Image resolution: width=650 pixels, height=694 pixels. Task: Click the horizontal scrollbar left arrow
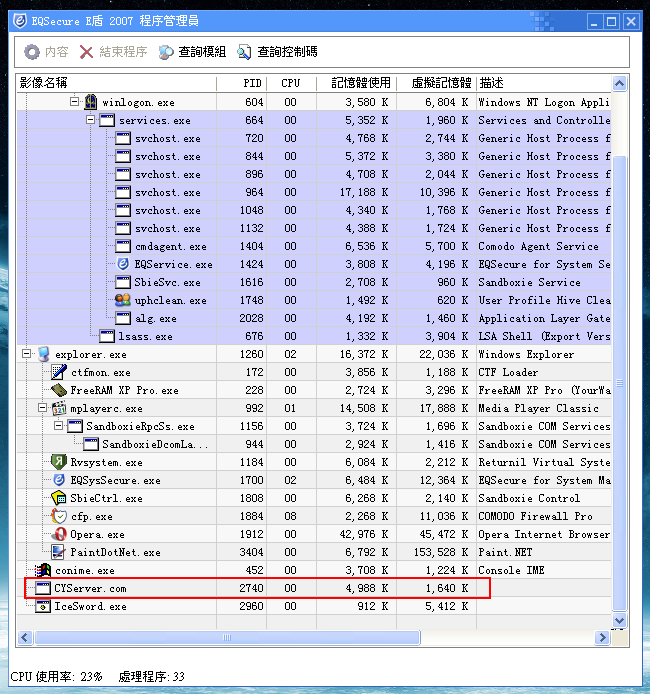pos(24,637)
